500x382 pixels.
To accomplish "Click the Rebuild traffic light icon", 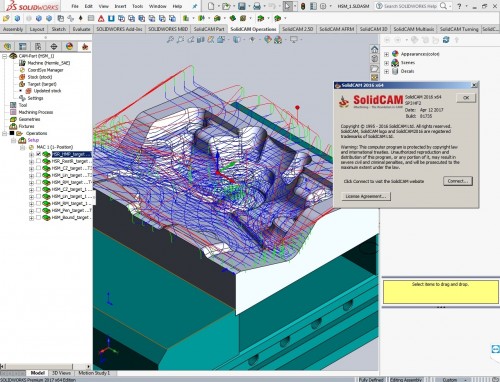I will (303, 6).
